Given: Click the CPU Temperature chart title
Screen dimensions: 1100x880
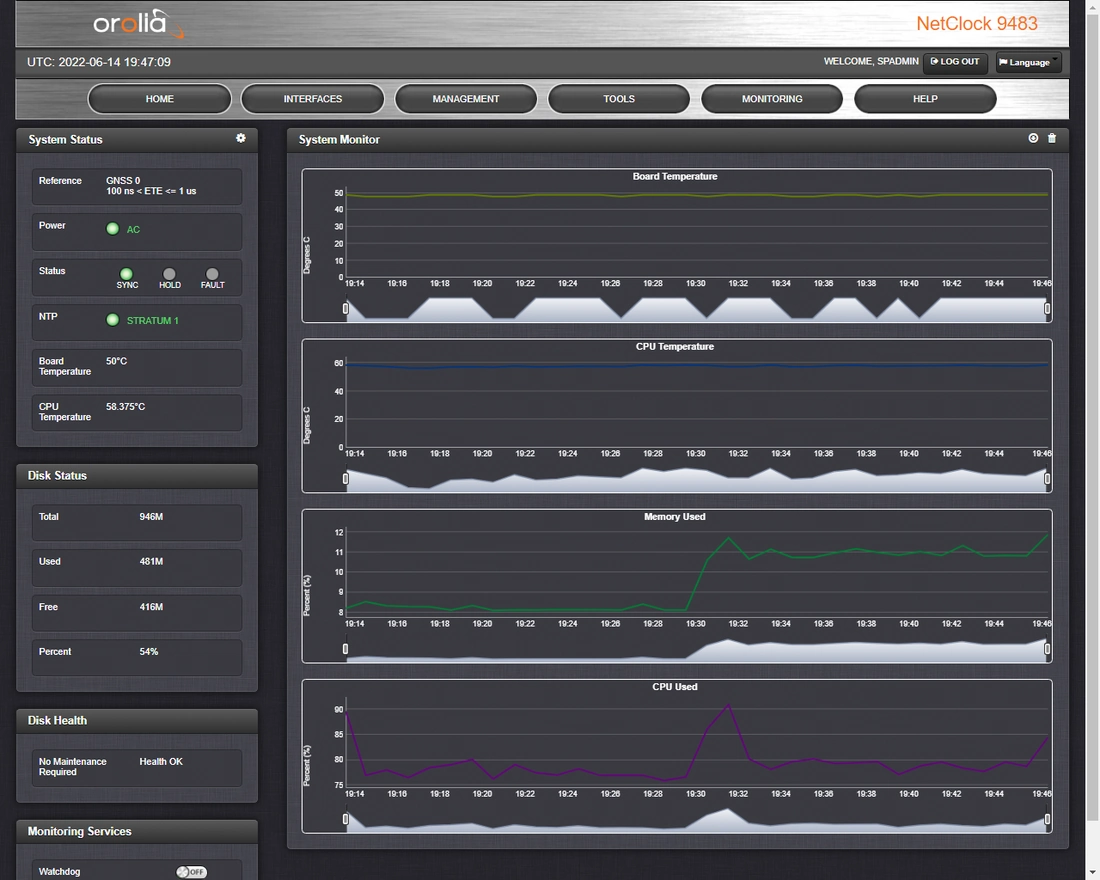Looking at the screenshot, I should [x=675, y=347].
